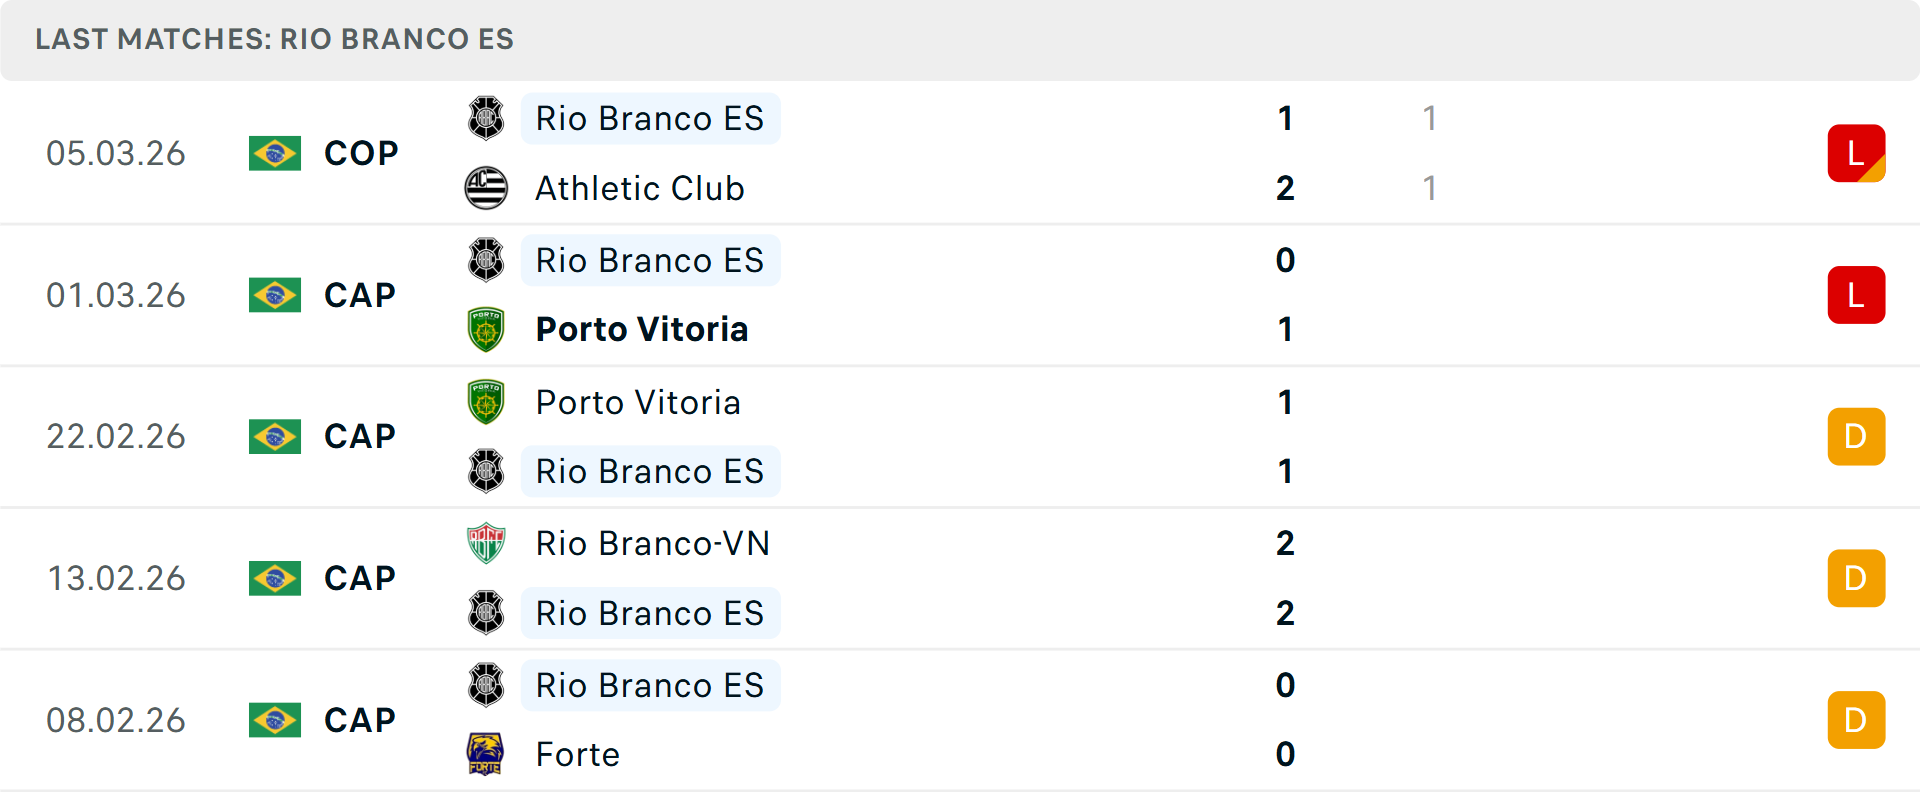Click Porto Vitoria crest in 22.02.26 match

[x=486, y=402]
